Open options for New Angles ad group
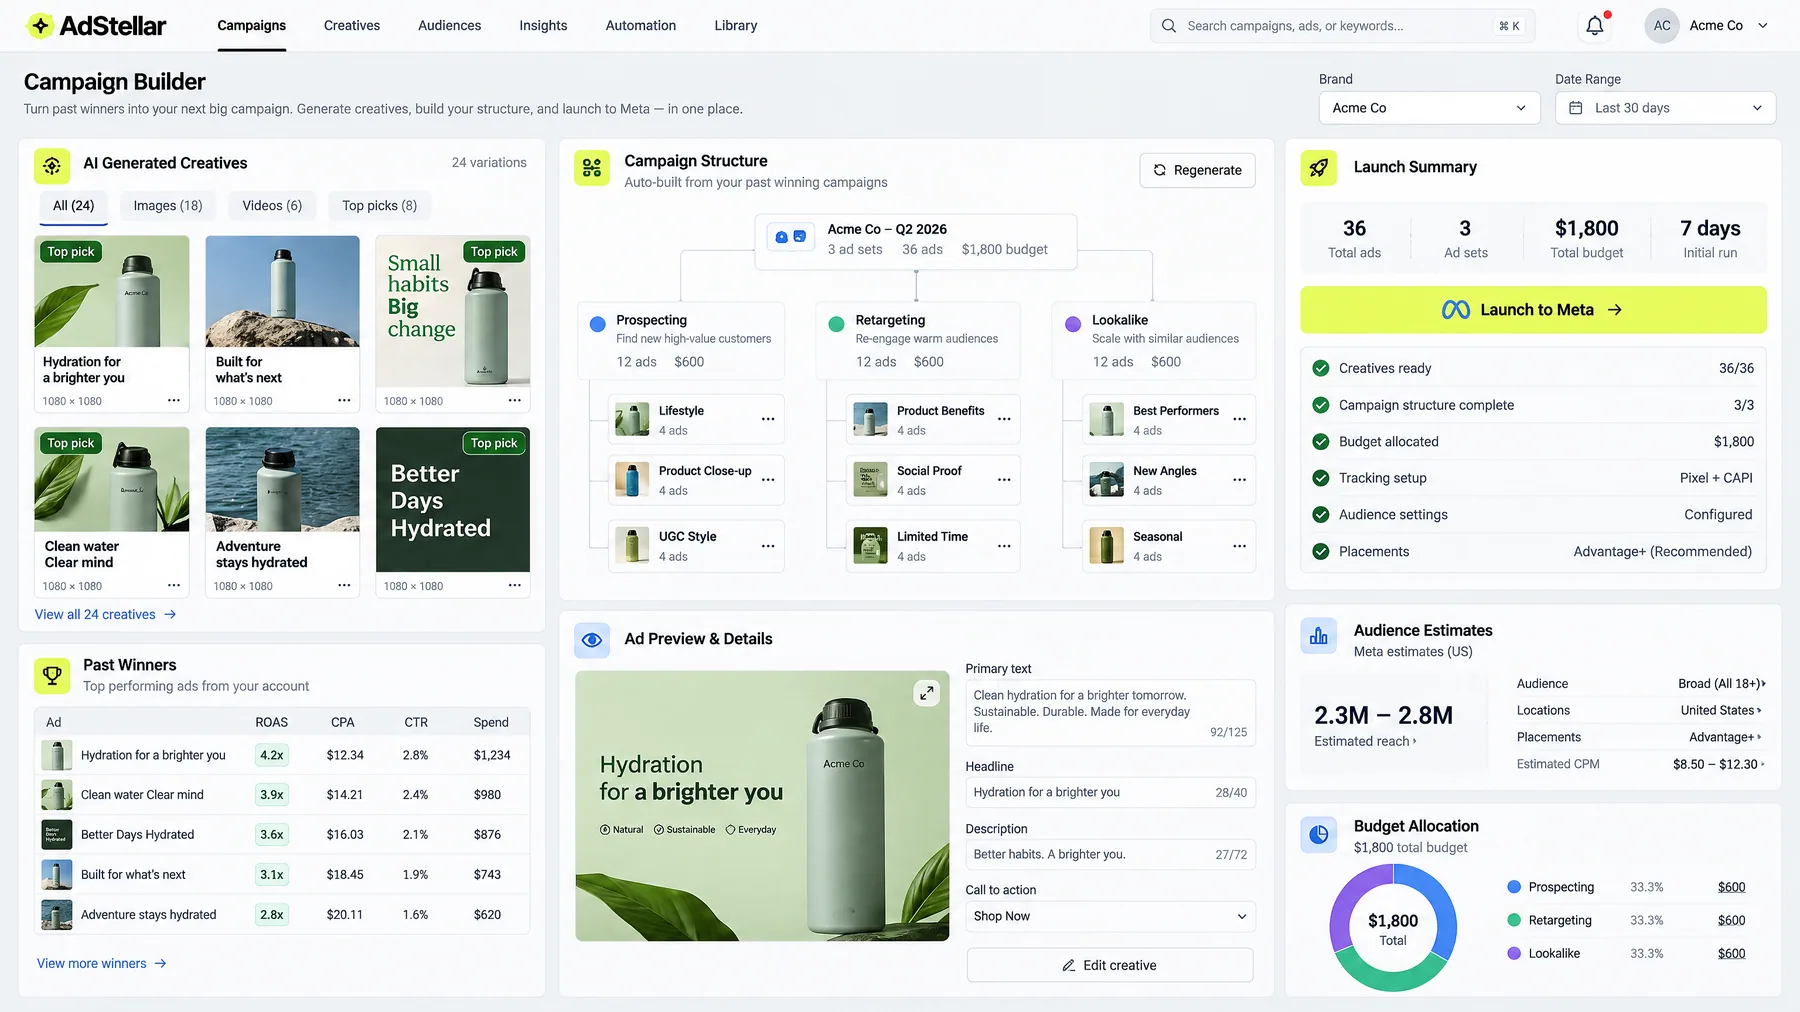The image size is (1800, 1012). tap(1240, 480)
